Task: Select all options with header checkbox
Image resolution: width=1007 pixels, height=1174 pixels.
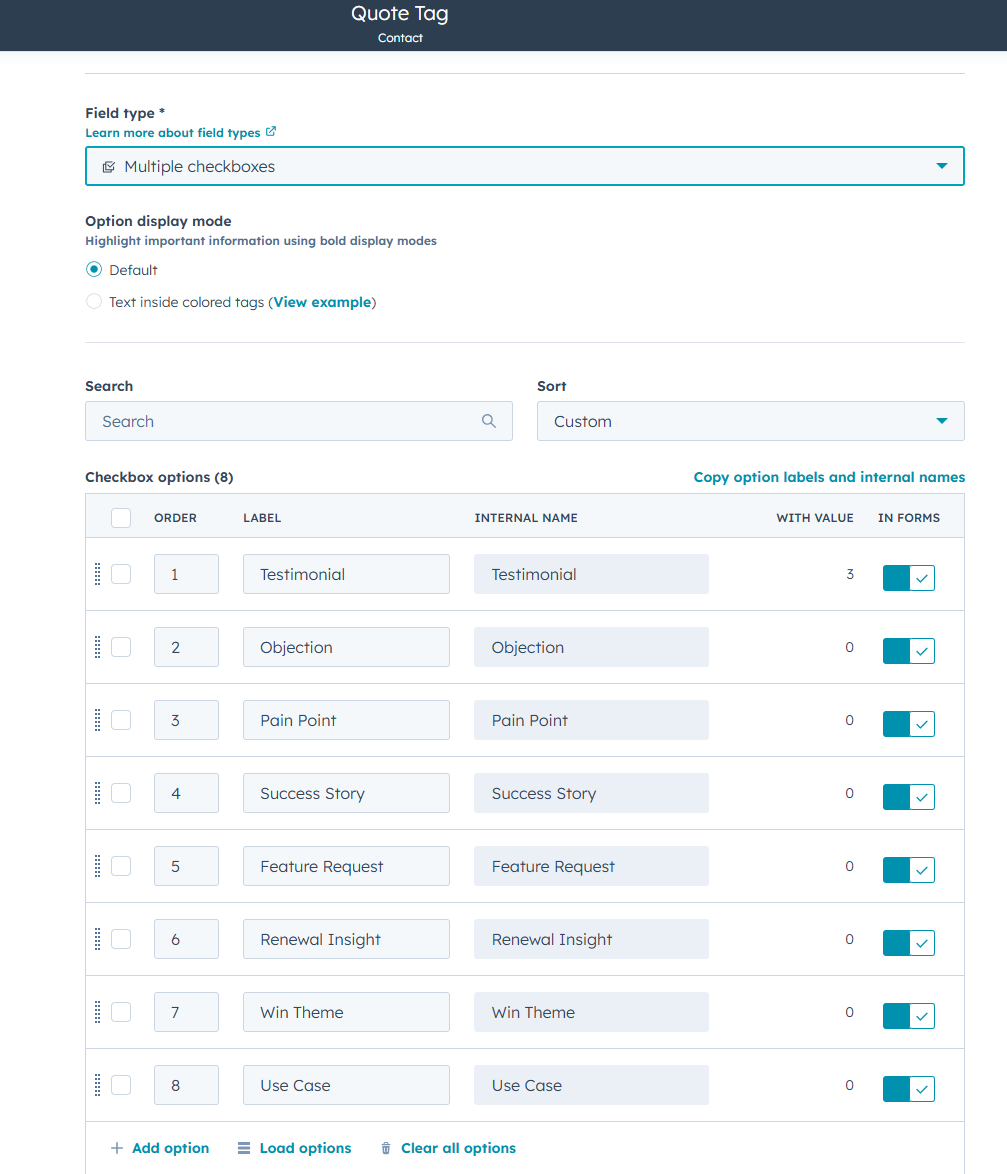Action: point(121,518)
